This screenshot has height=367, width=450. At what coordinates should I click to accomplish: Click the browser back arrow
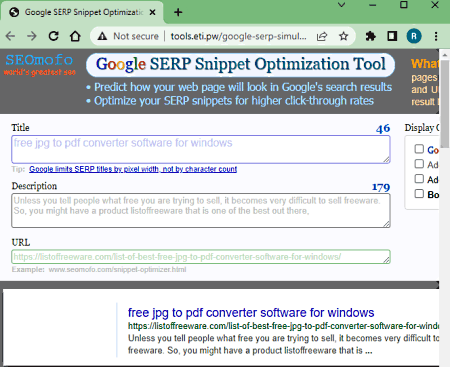tap(10, 36)
